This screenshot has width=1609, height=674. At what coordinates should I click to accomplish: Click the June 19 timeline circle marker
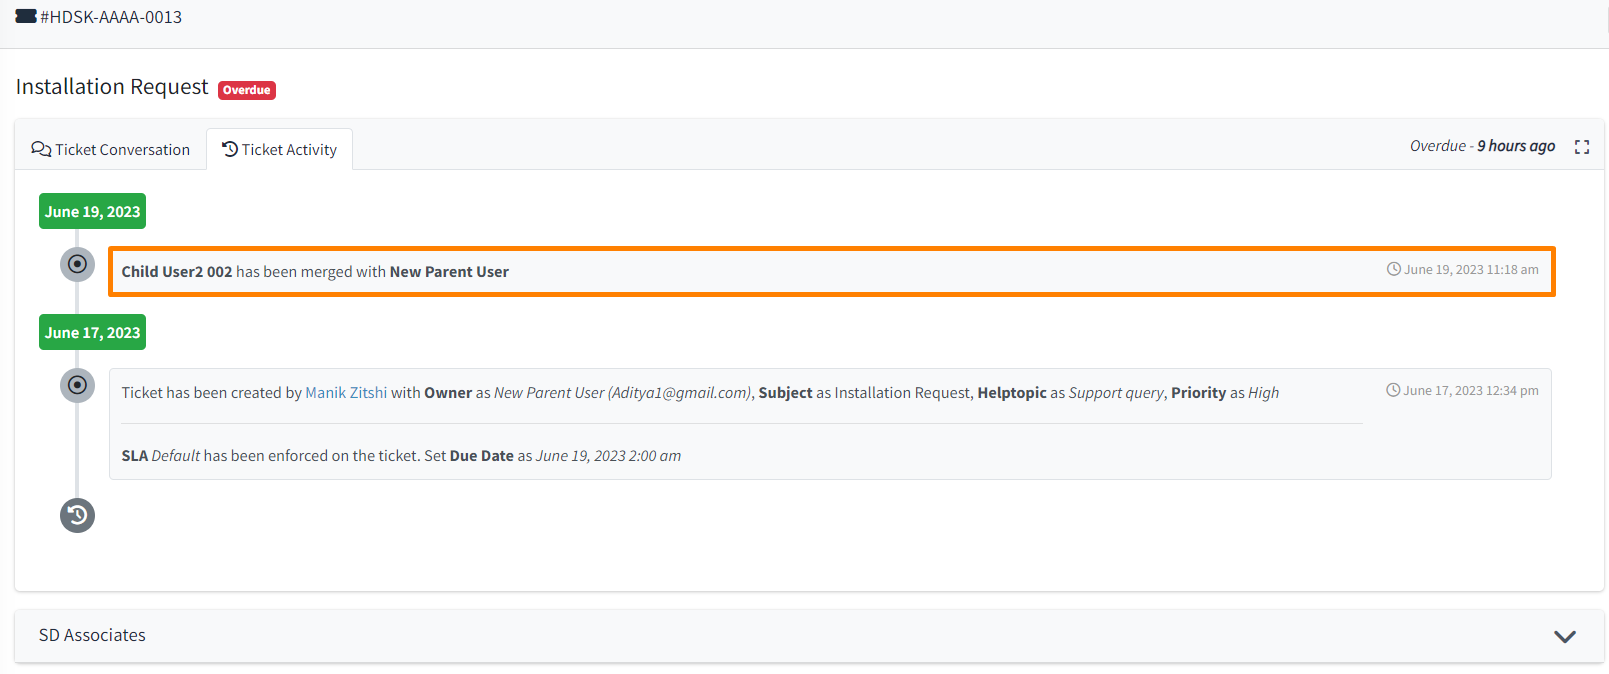coord(77,265)
